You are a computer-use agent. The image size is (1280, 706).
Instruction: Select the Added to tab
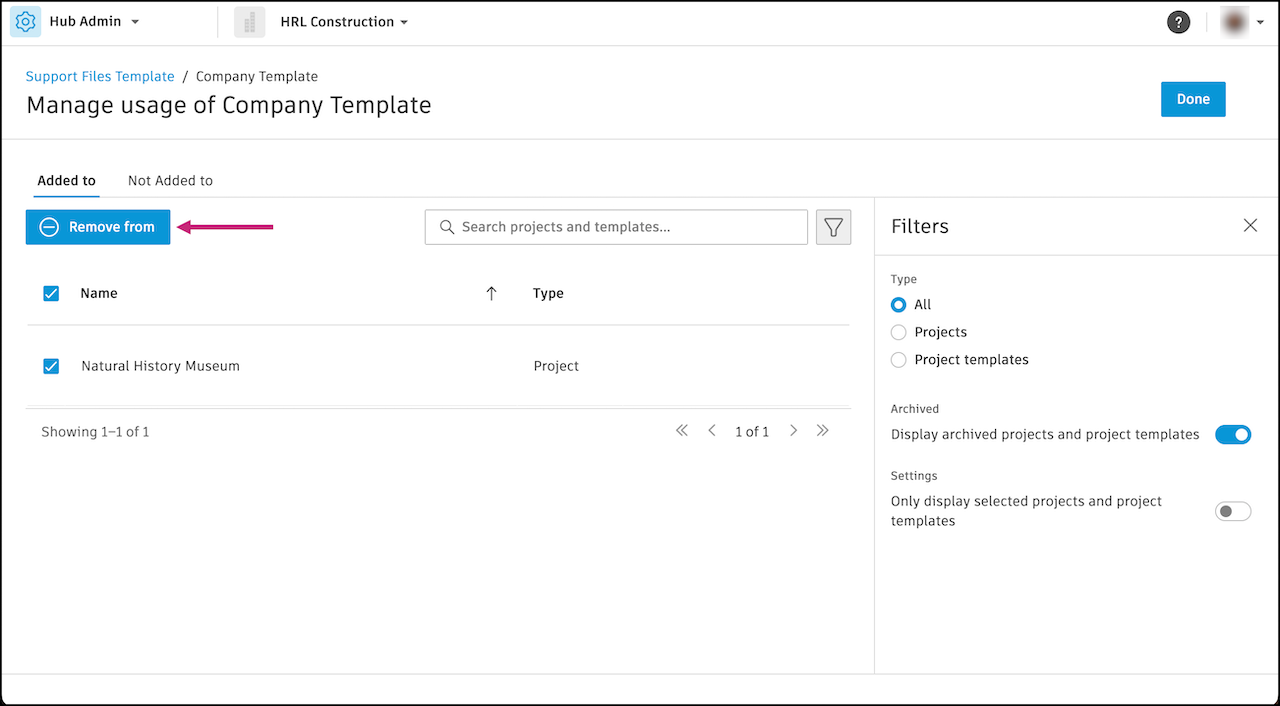pyautogui.click(x=66, y=180)
